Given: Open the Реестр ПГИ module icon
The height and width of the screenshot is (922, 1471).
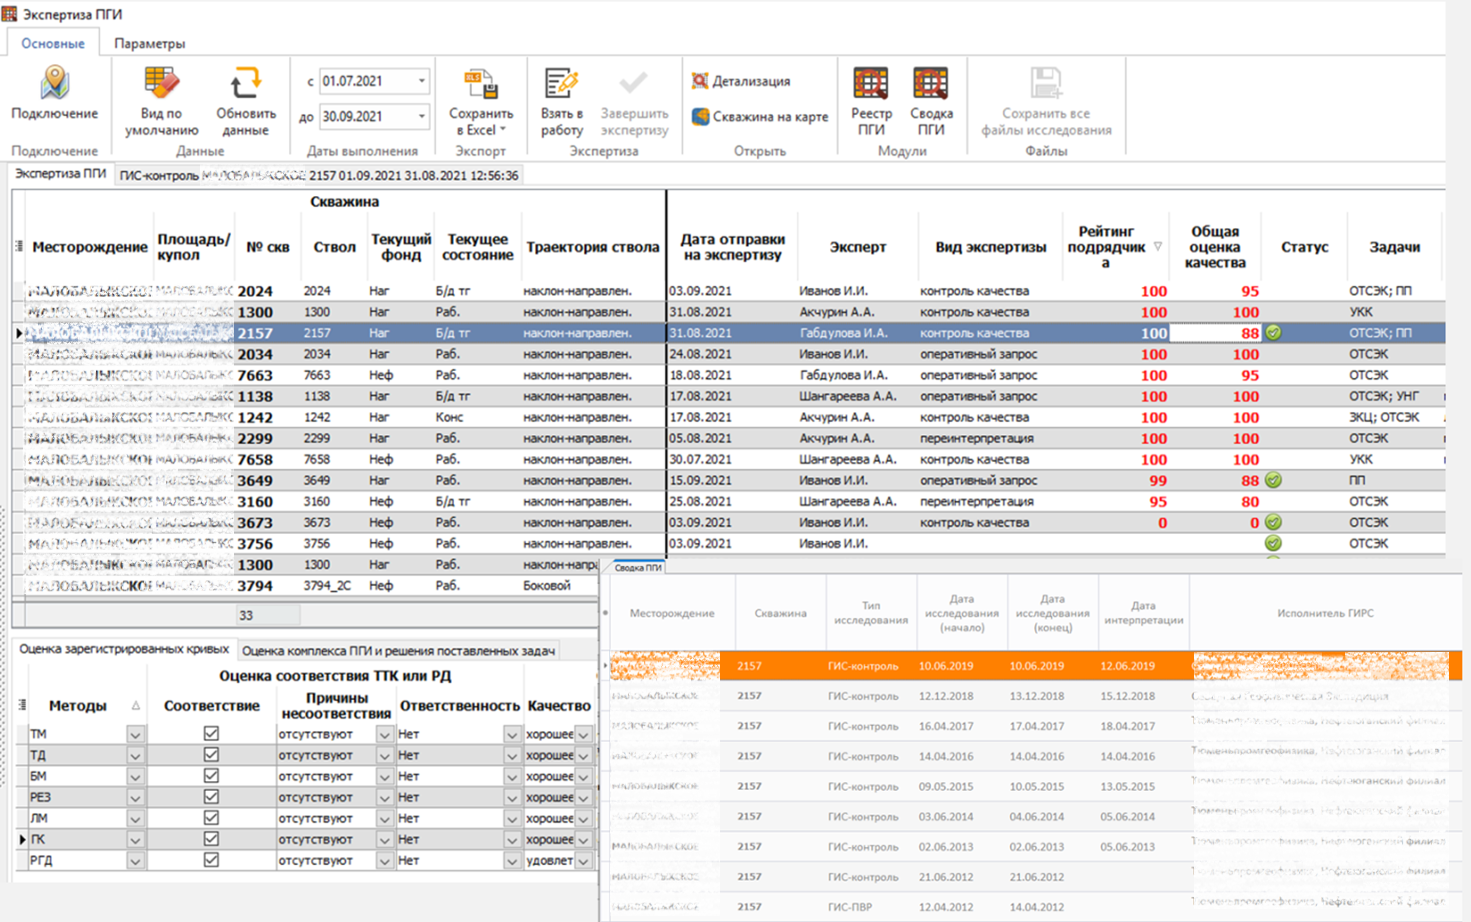Looking at the screenshot, I should tap(870, 84).
